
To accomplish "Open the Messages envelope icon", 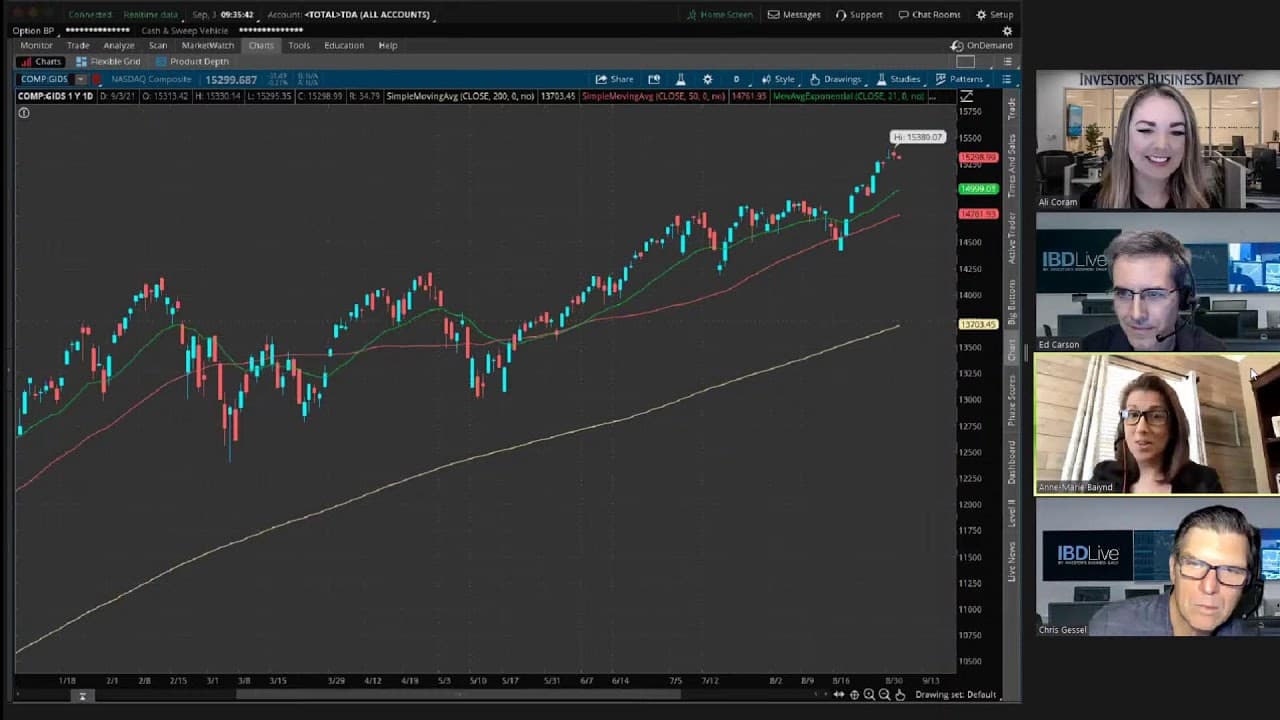I will [794, 15].
